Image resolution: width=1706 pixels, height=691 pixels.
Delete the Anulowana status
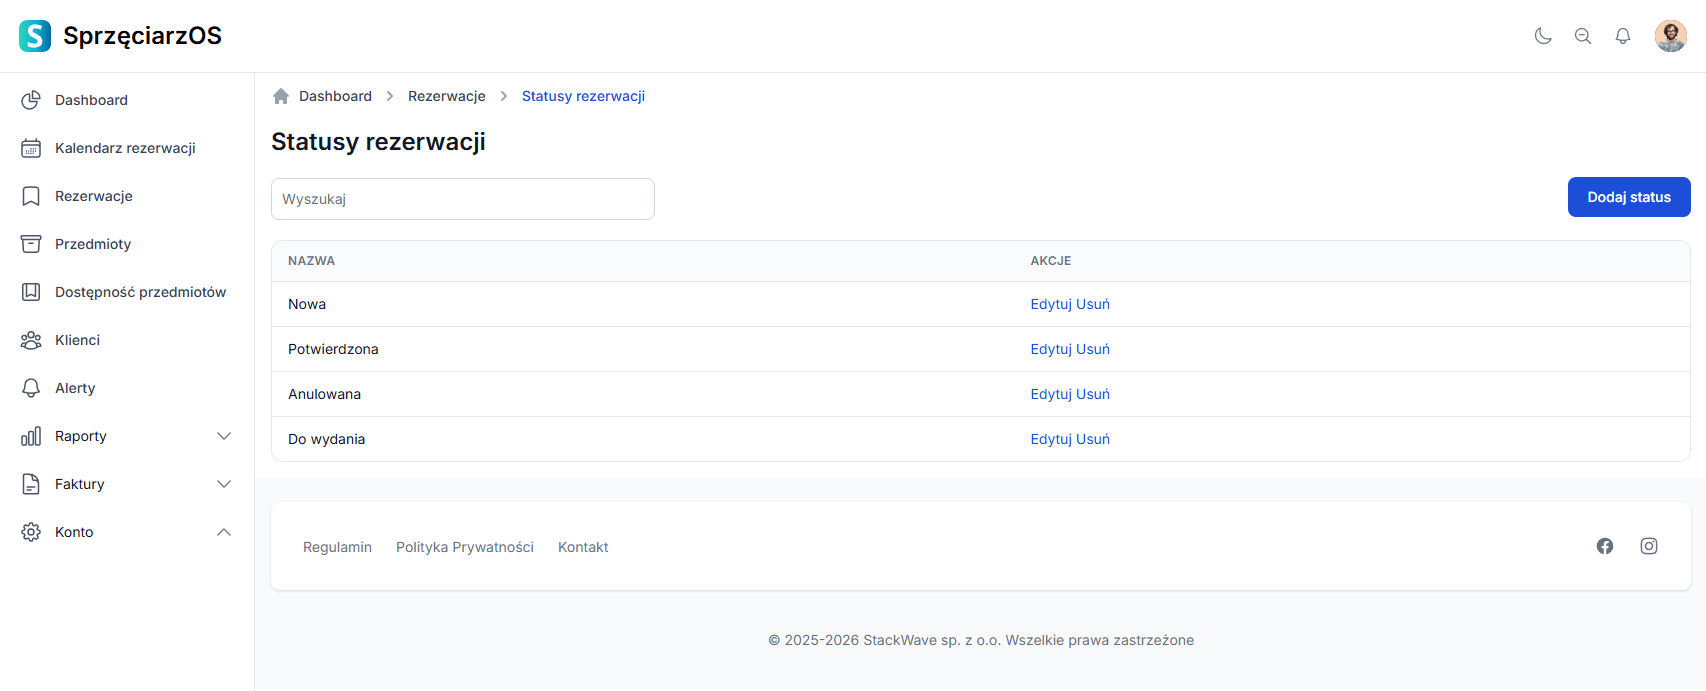[x=1093, y=394]
